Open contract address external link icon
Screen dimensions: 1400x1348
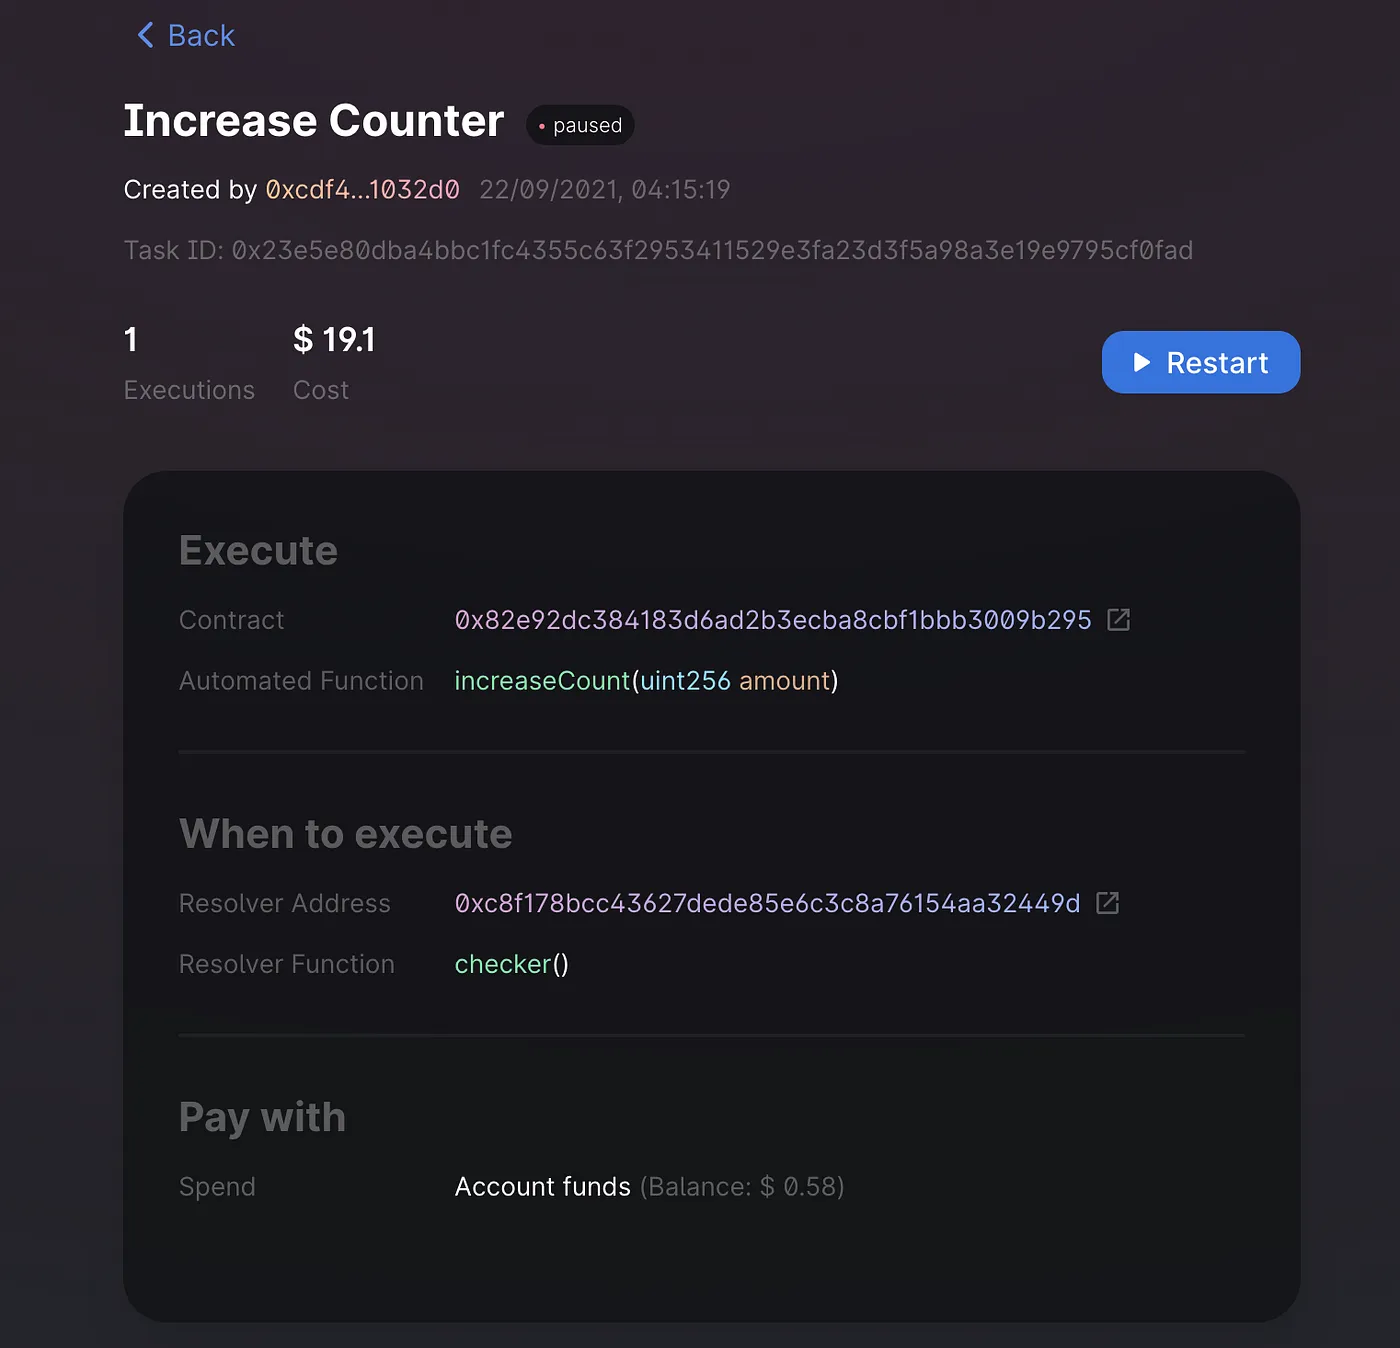[x=1119, y=620]
